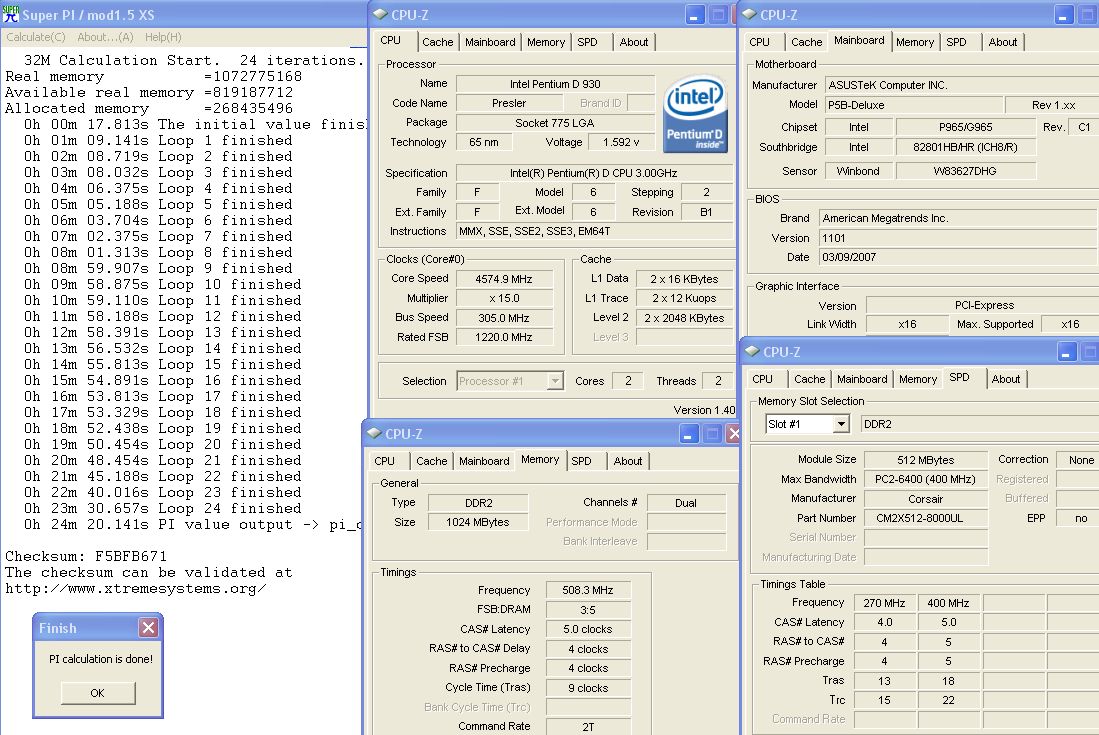Click the Voltage value 1.592 v

(621, 142)
